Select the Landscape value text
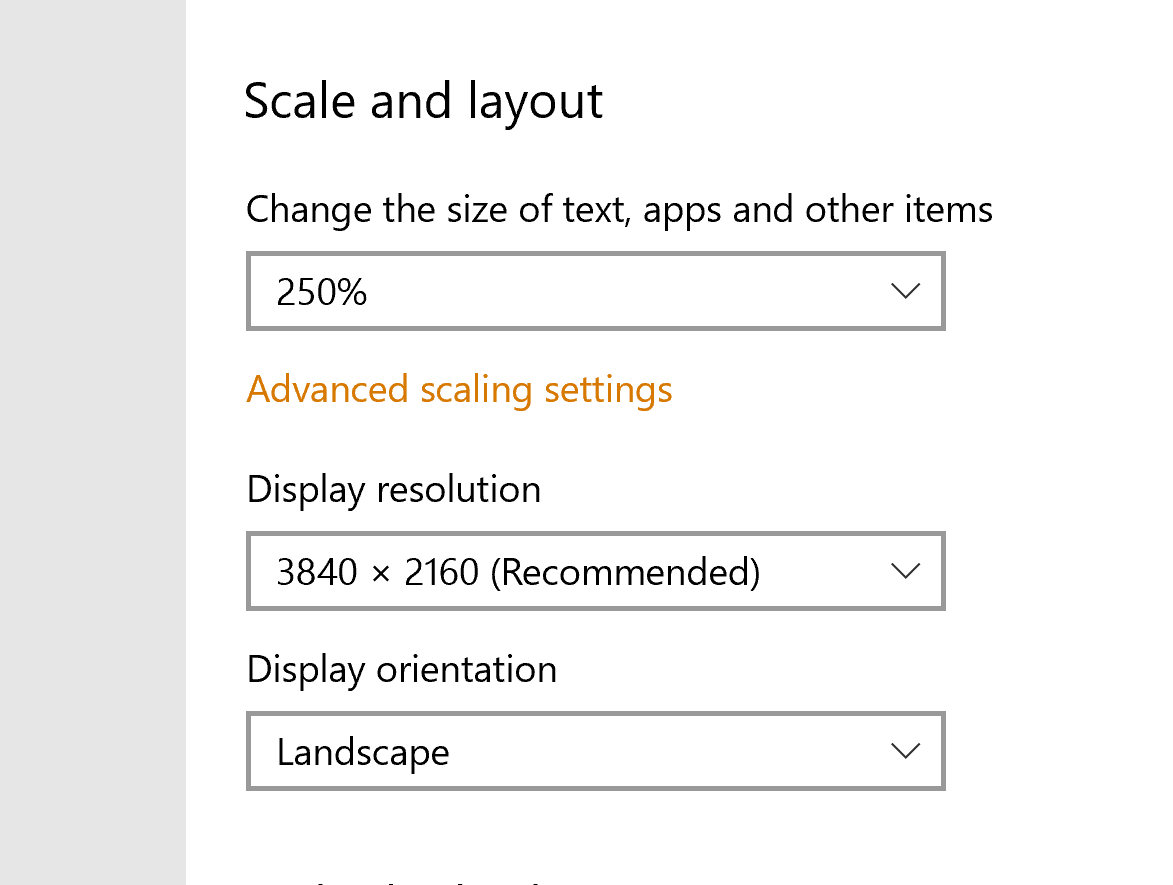 [363, 753]
